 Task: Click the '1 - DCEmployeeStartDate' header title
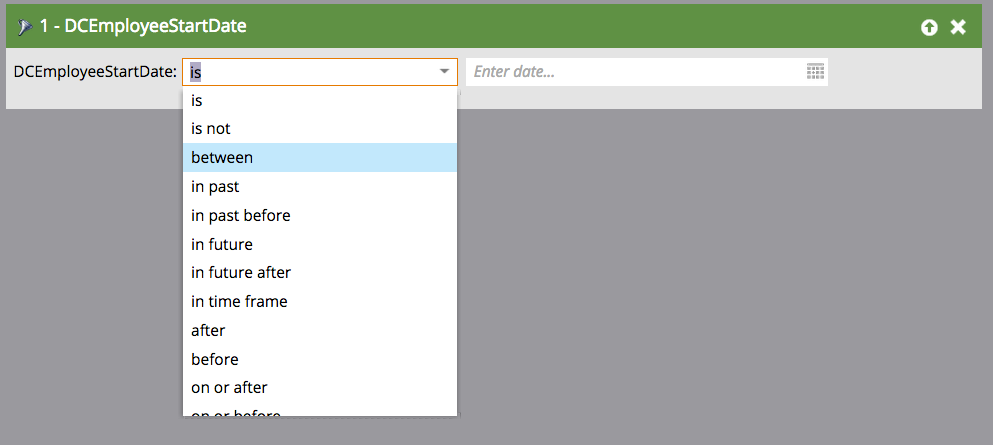(x=143, y=27)
